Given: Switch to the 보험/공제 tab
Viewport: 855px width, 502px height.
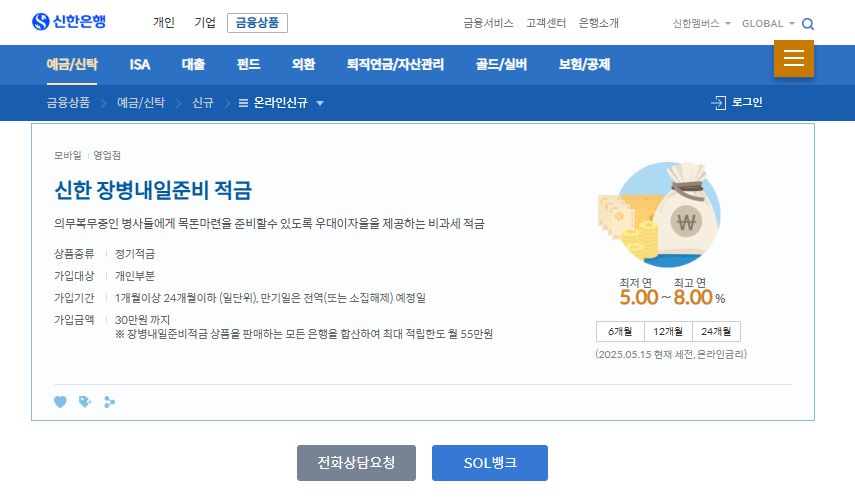Looking at the screenshot, I should 584,64.
